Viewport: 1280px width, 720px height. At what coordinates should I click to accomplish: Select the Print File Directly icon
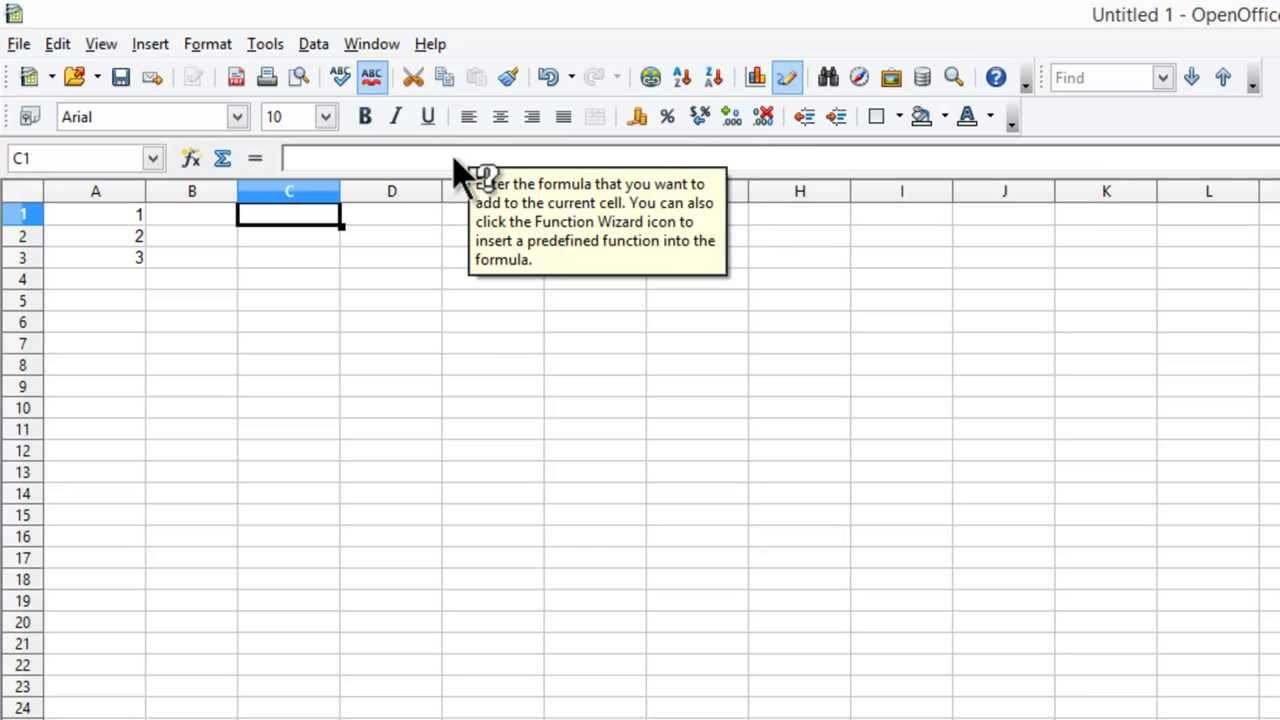pyautogui.click(x=267, y=77)
